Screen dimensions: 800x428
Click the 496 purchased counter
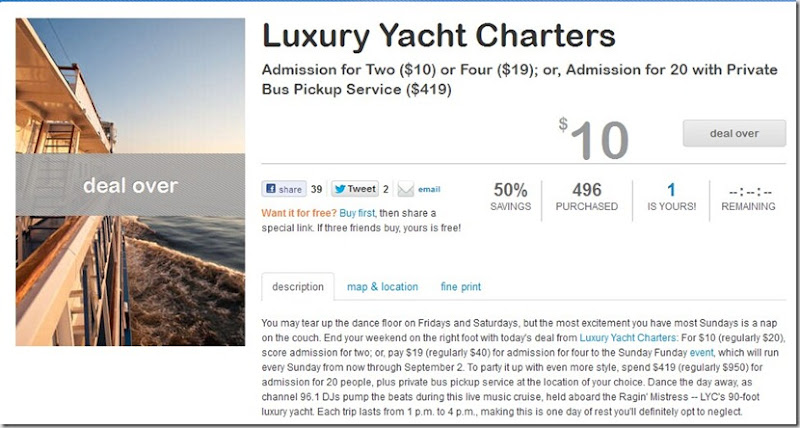pos(587,197)
